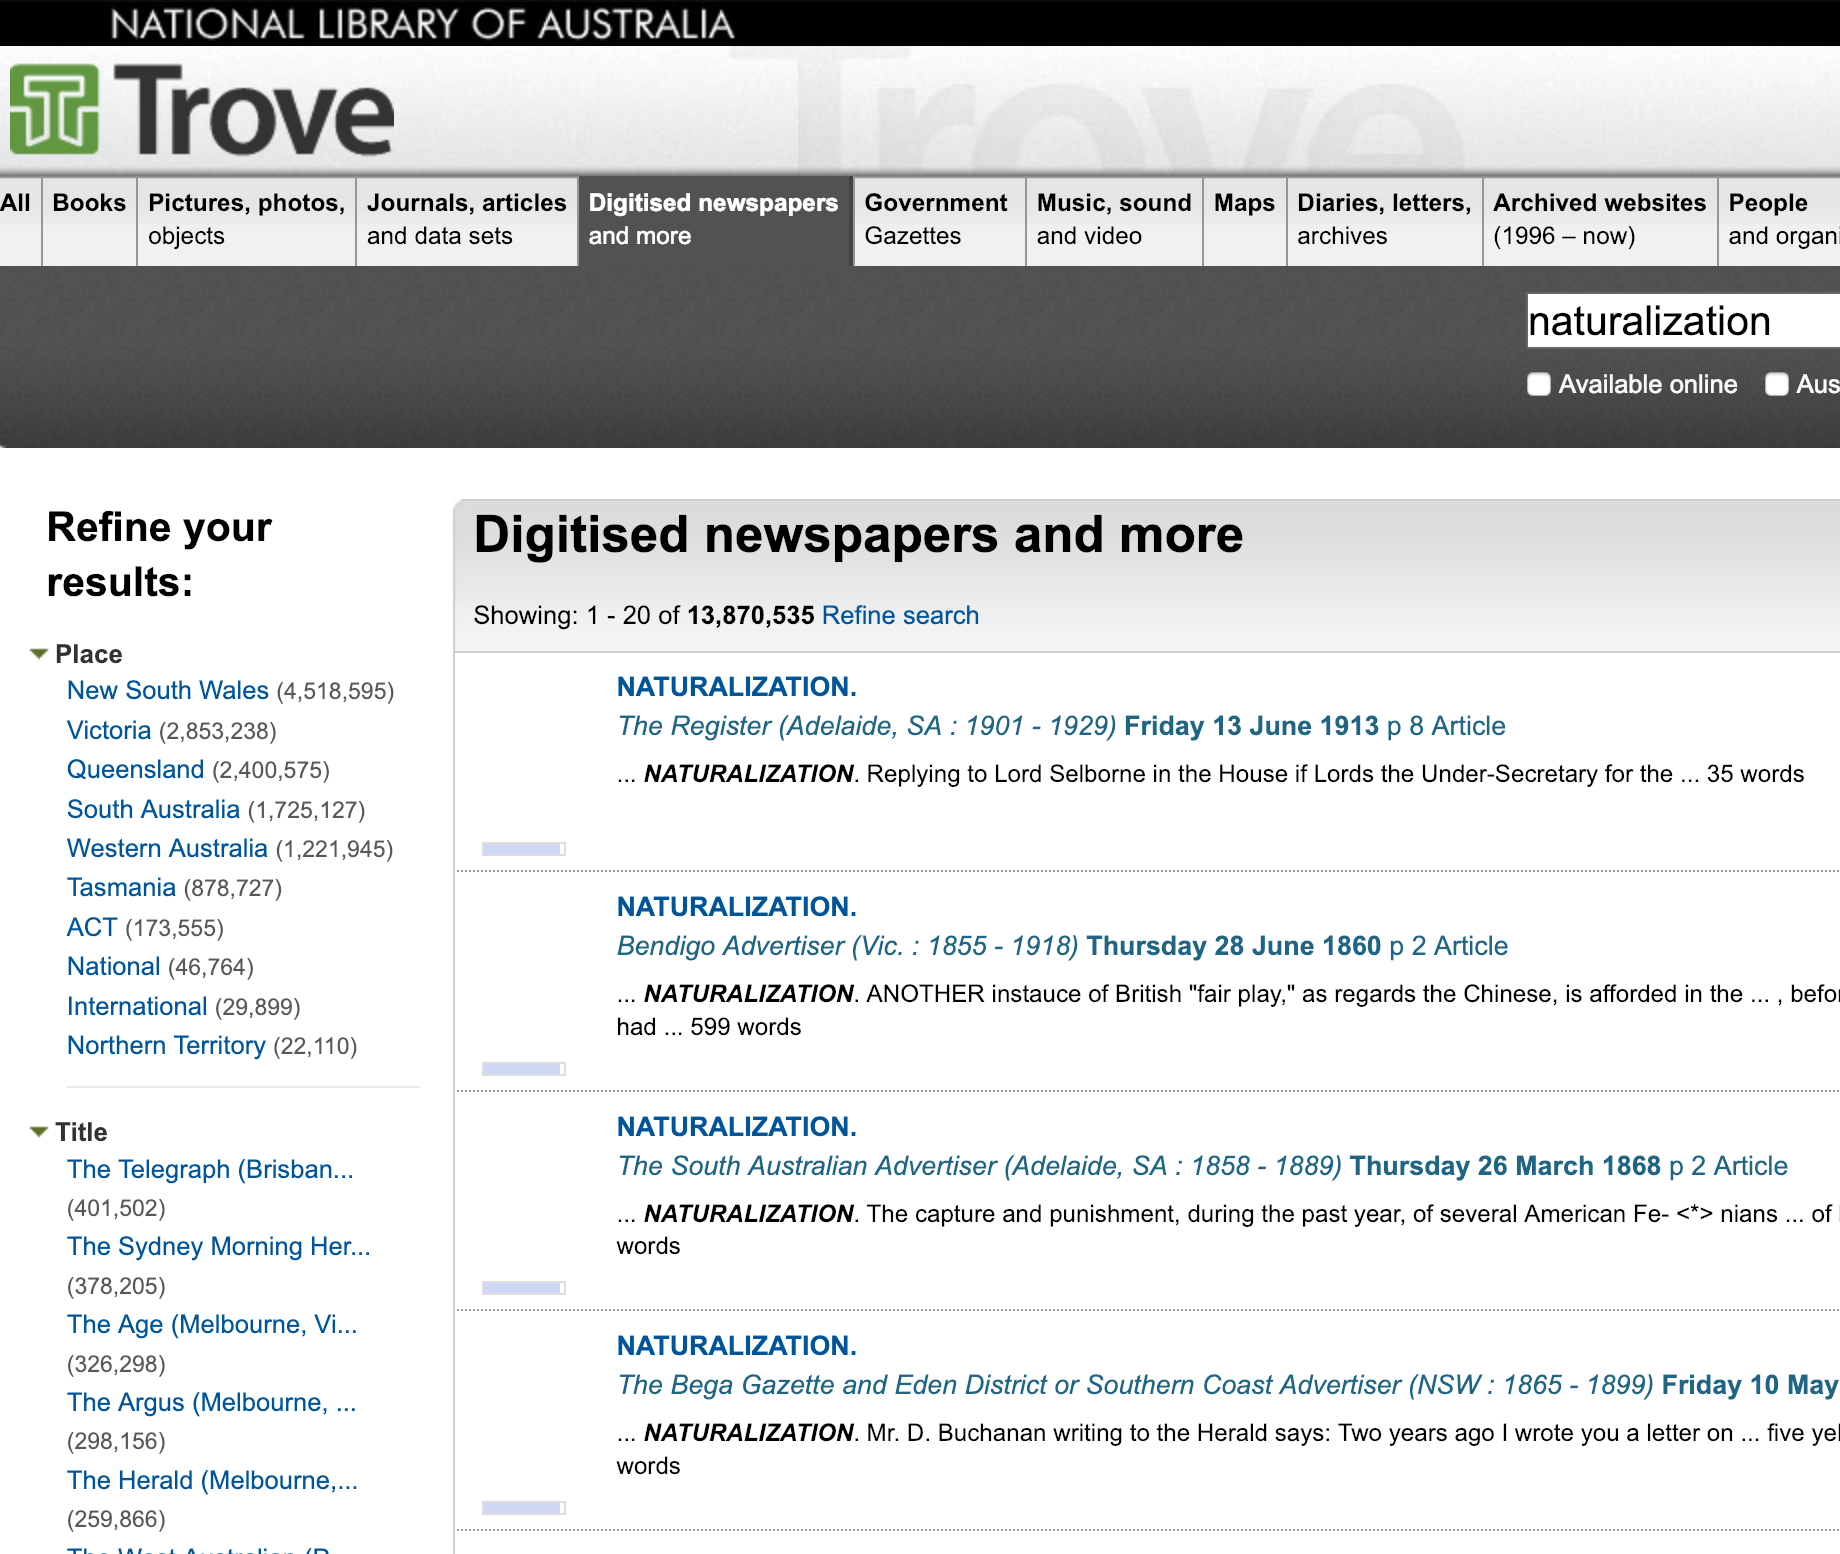Open The Register Friday 13 June 1913 link
This screenshot has width=1840, height=1554.
1061,726
